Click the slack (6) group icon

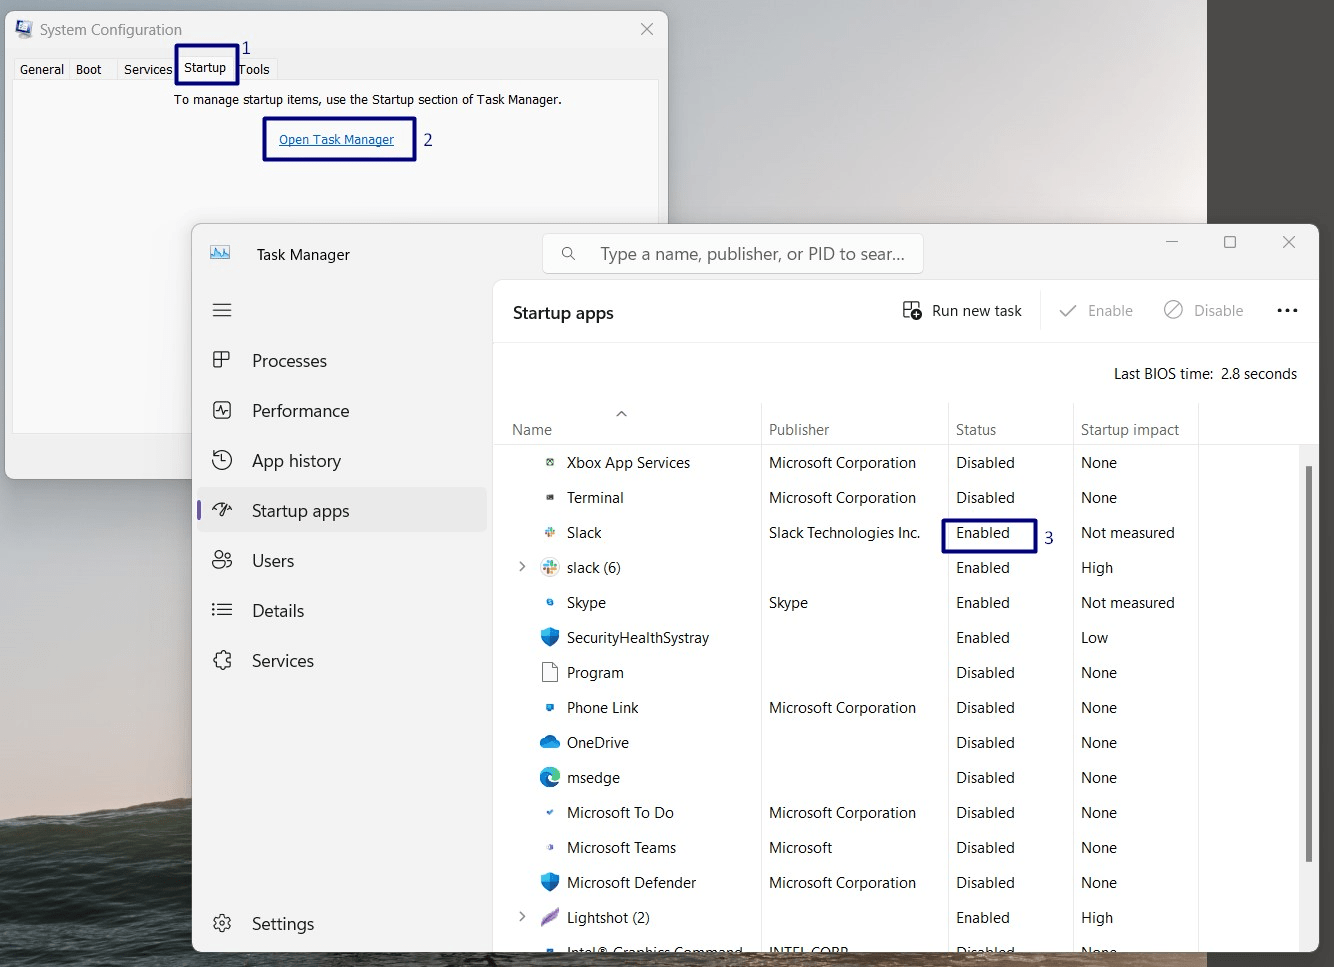point(550,567)
